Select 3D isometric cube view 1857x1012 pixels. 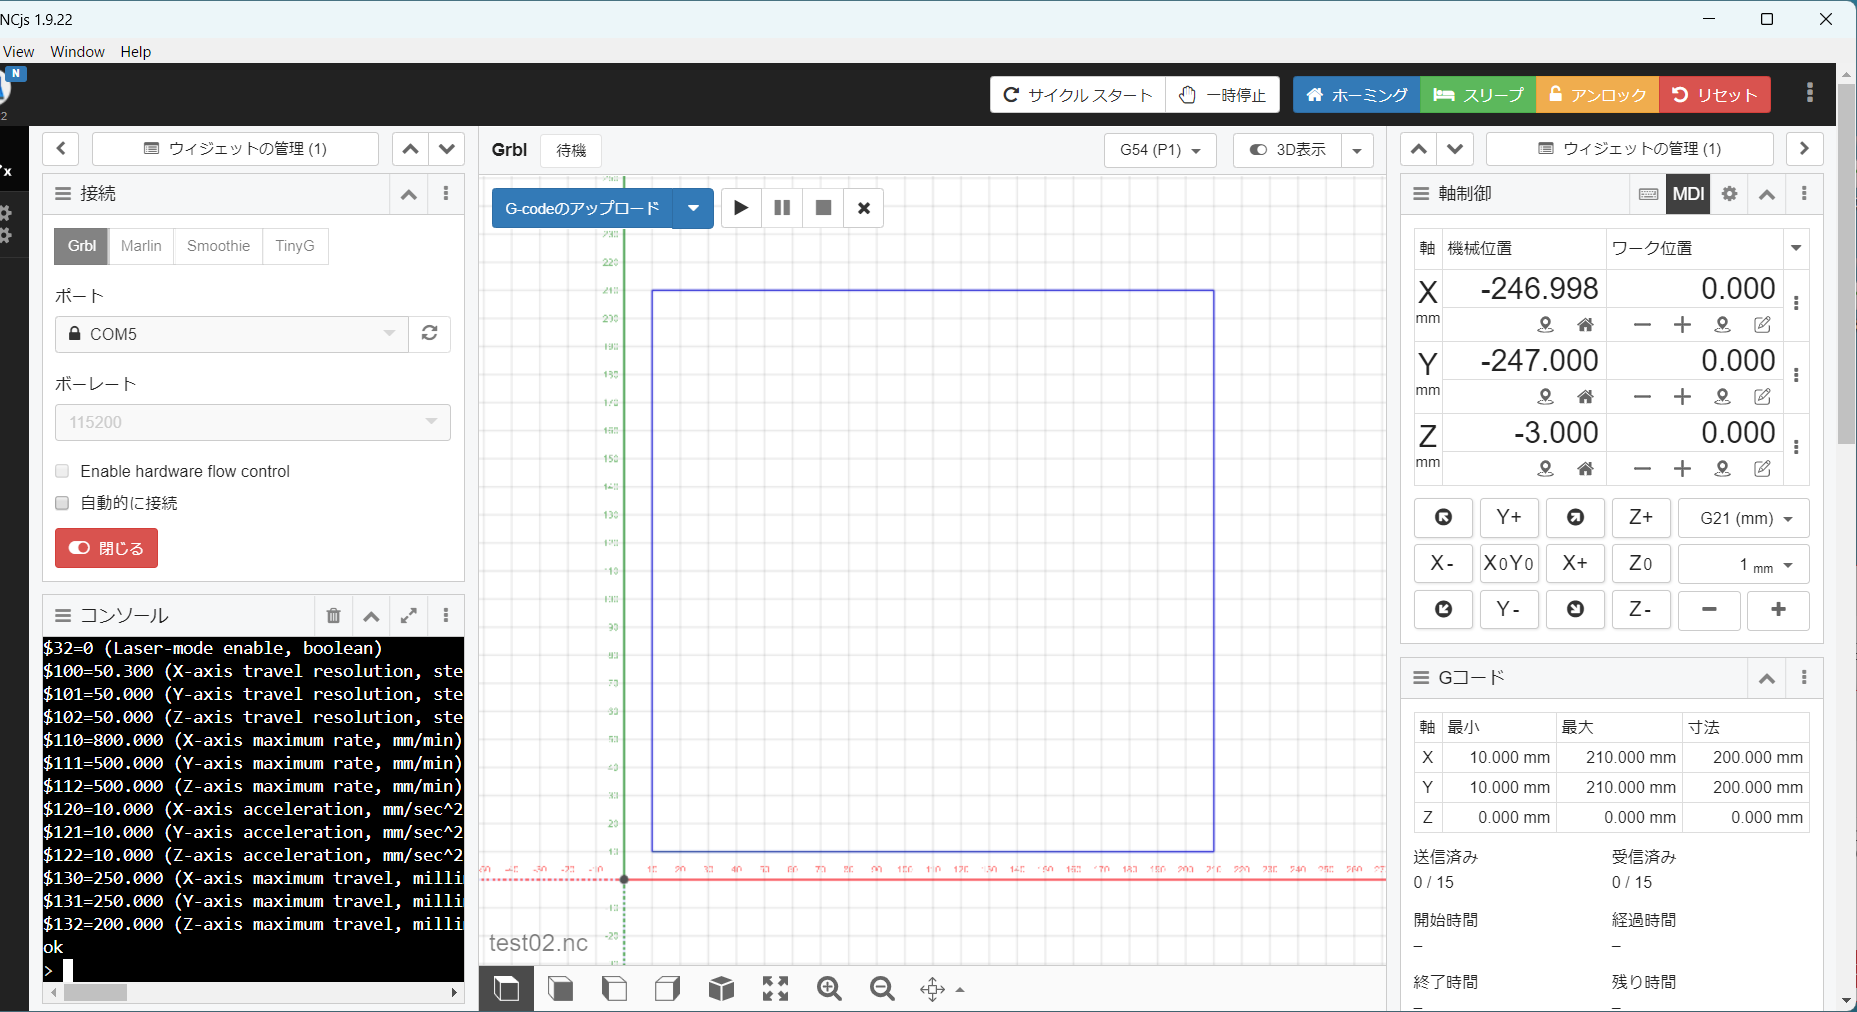721,989
